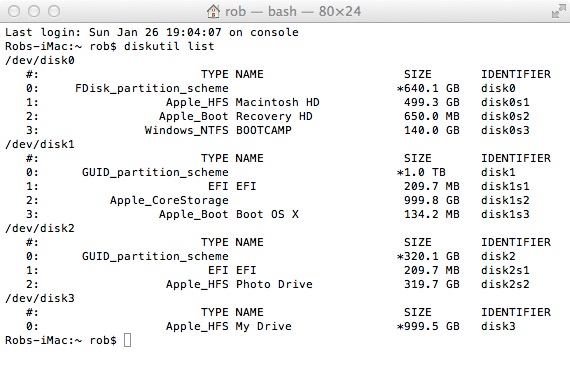Click the *999.5 GB size value
Viewport: 570px width, 366px height.
[428, 326]
